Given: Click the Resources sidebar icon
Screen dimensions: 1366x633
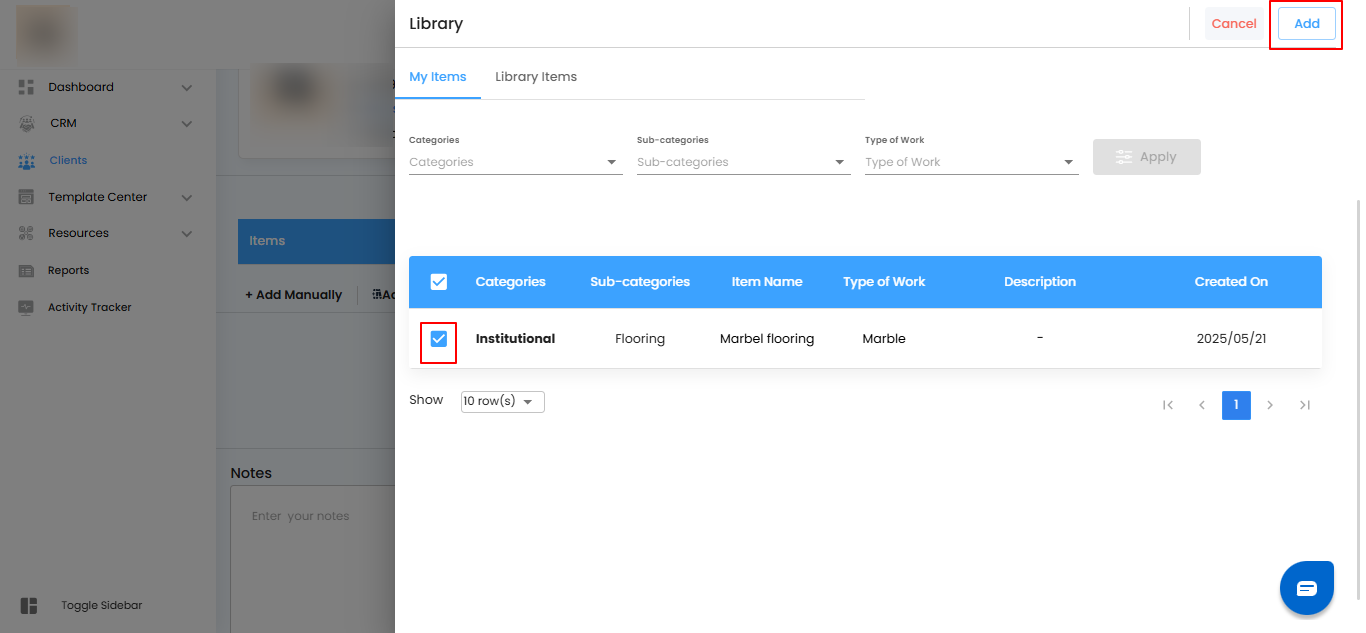Looking at the screenshot, I should [x=27, y=234].
